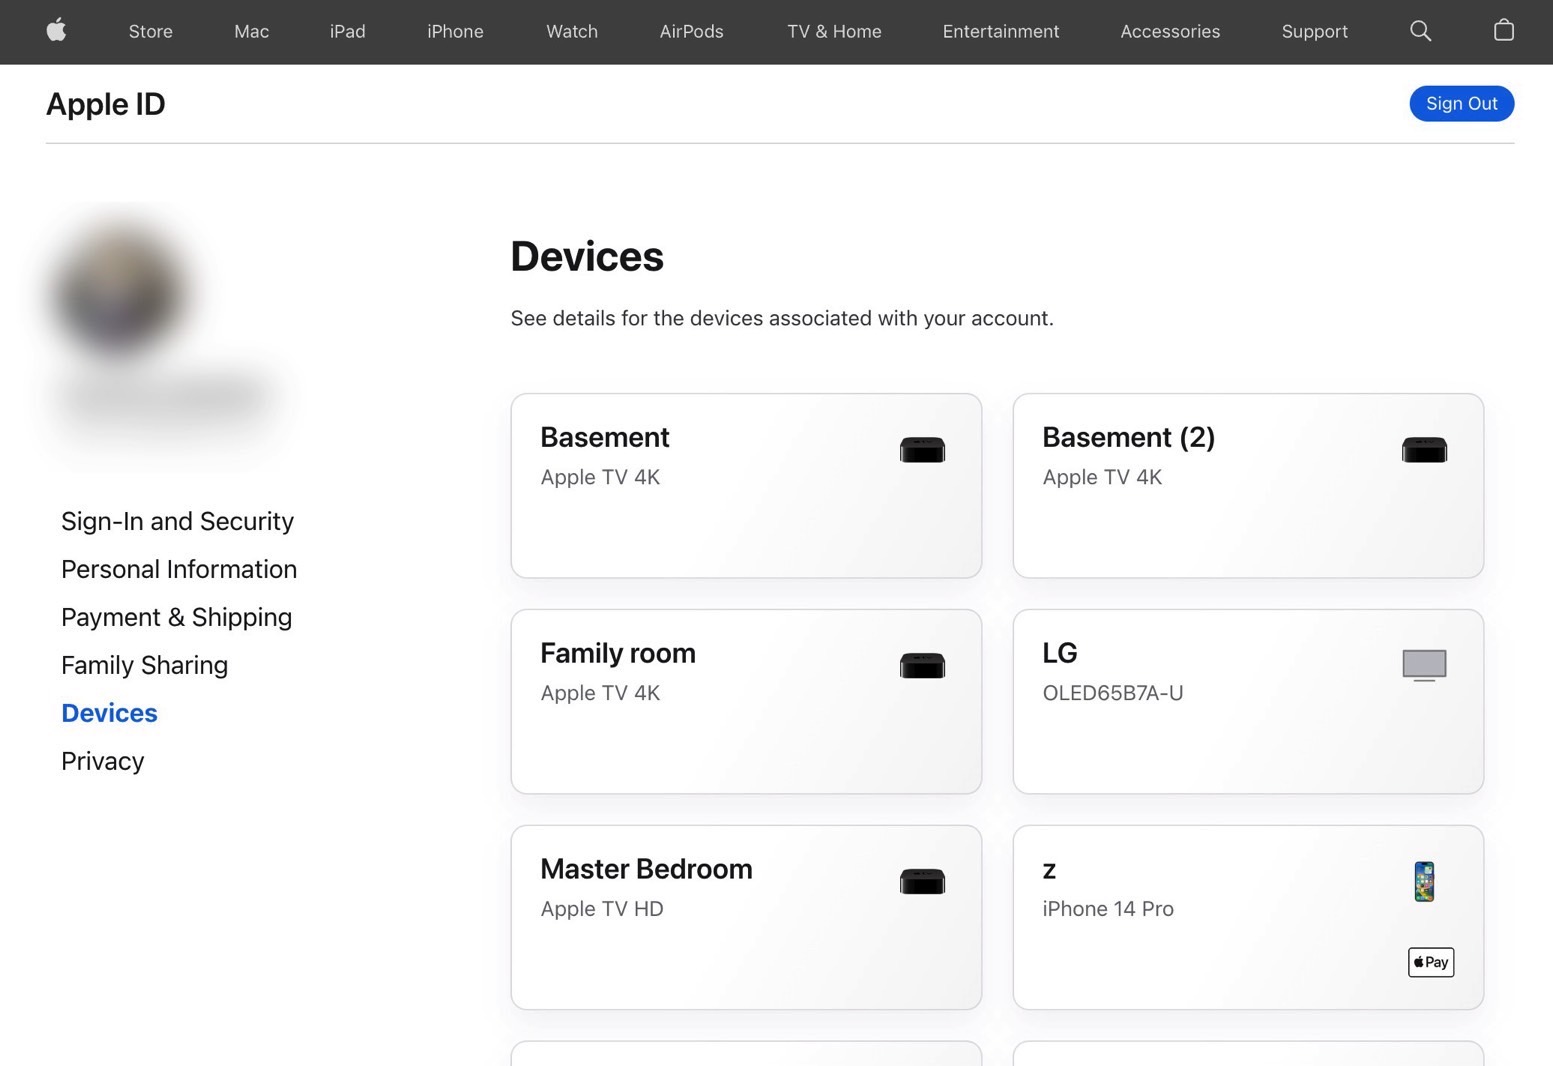Click the iPhone icon on the z card
The height and width of the screenshot is (1066, 1553).
1424,882
